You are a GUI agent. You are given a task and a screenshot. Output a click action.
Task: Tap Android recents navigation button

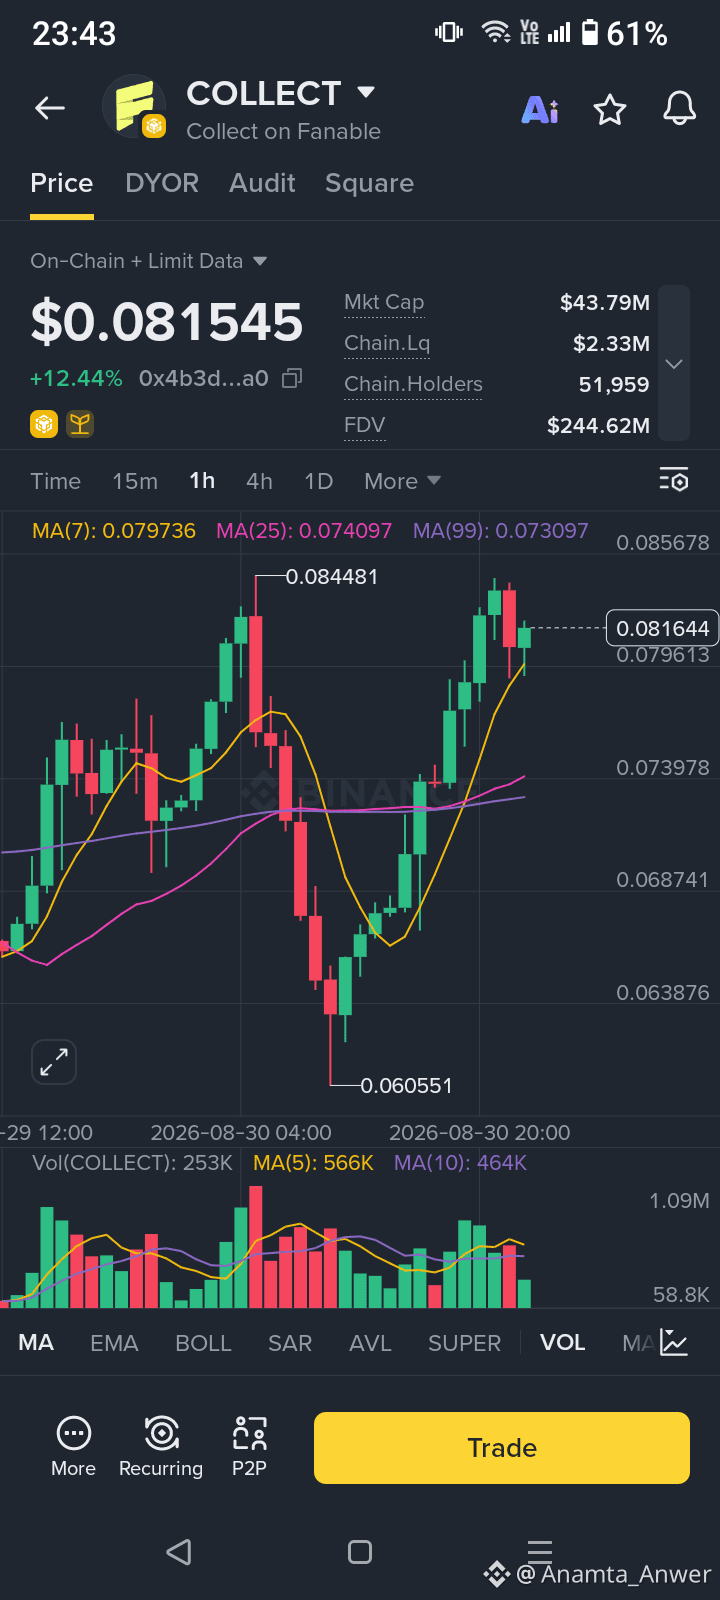click(540, 1550)
